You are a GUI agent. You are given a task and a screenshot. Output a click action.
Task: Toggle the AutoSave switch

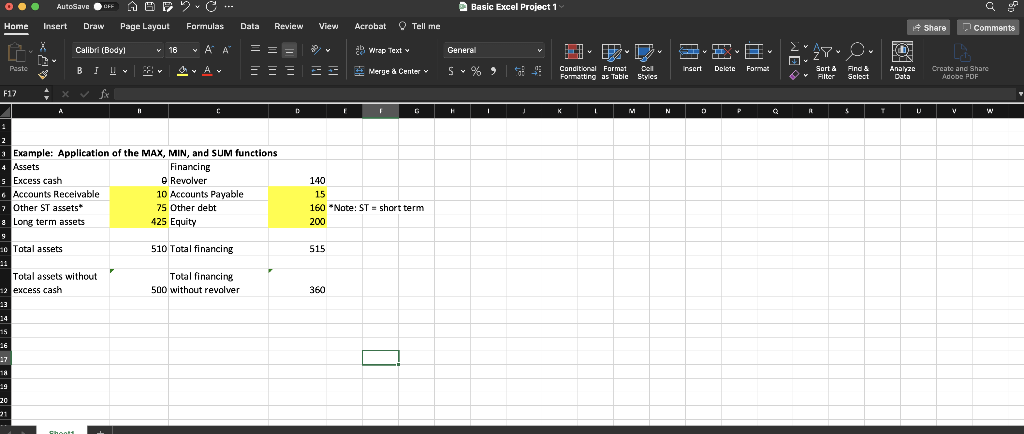106,7
